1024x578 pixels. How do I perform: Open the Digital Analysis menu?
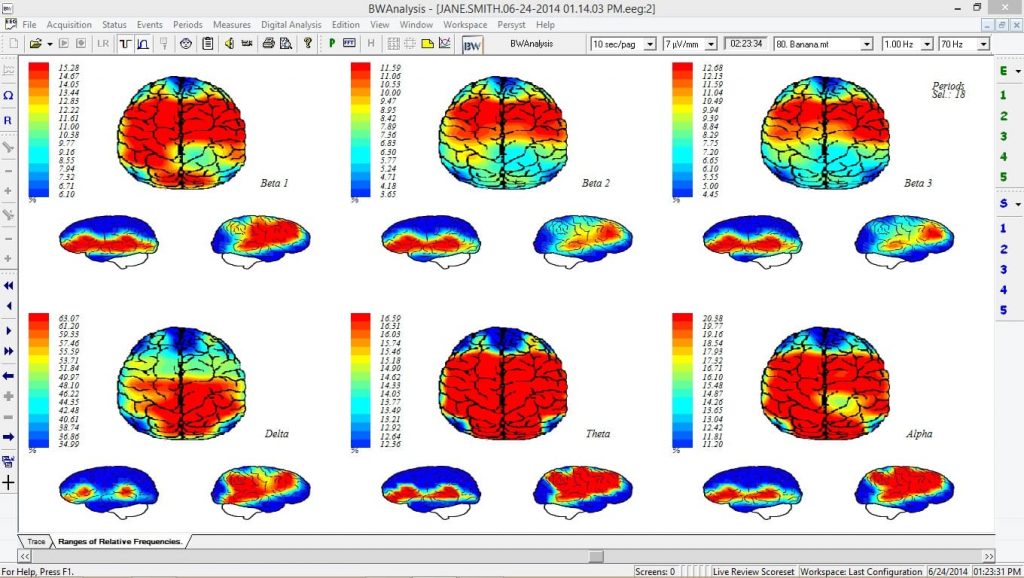tap(291, 24)
